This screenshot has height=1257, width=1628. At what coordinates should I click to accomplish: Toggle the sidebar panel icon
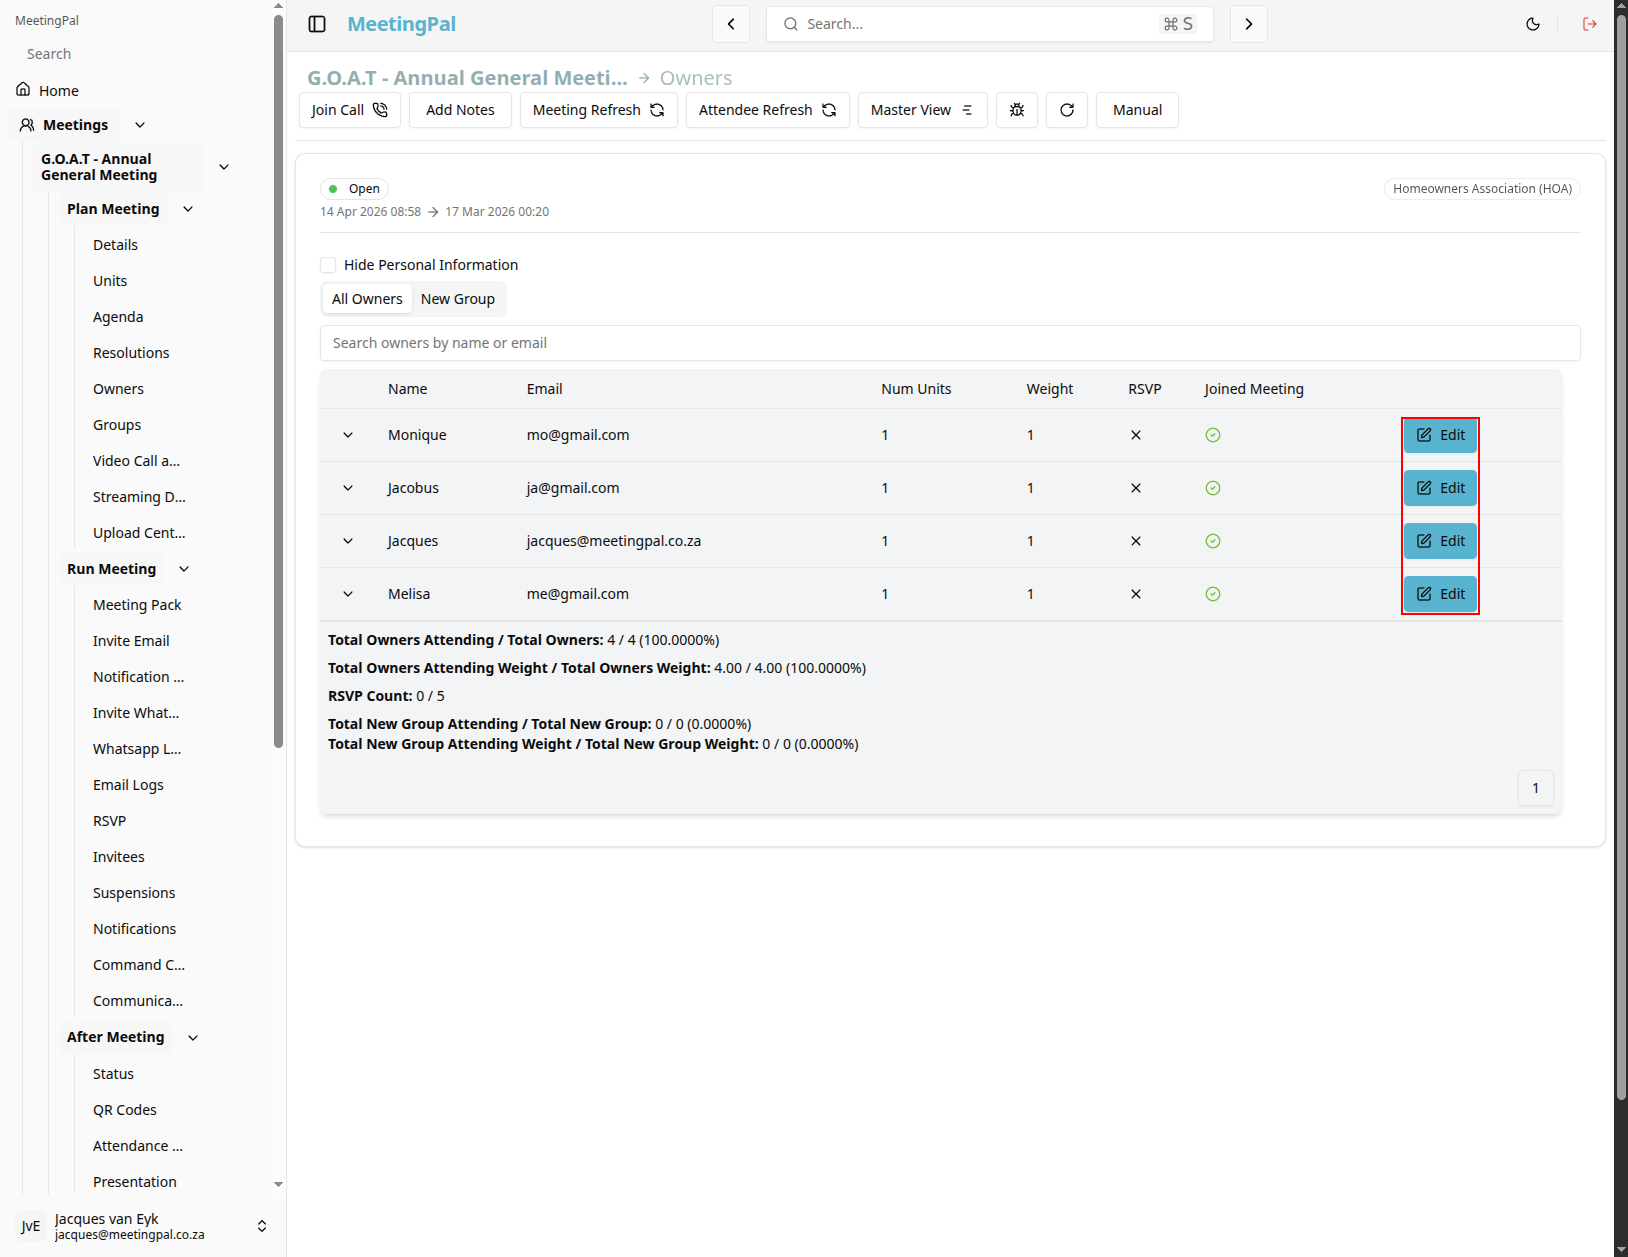[x=317, y=24]
